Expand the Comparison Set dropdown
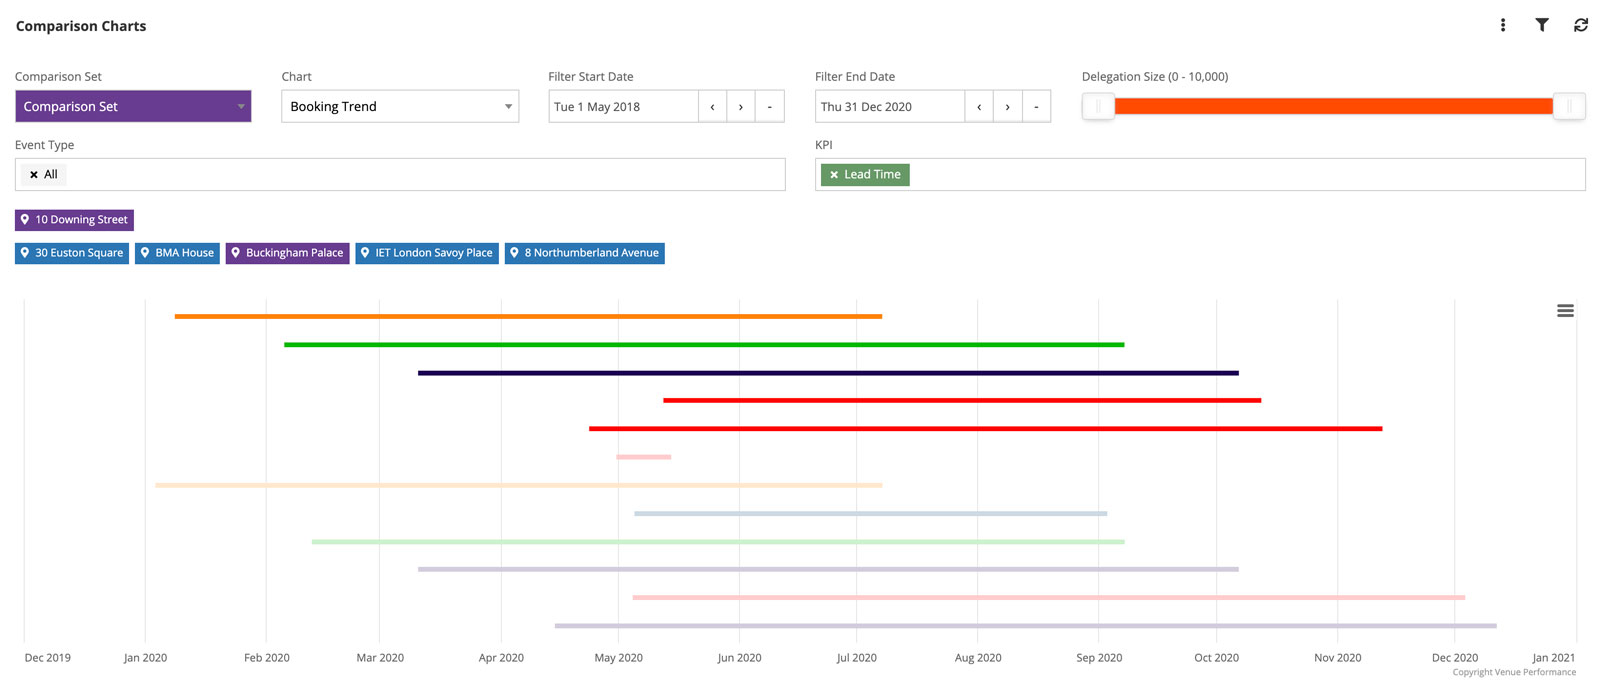Screen dimensions: 1600x694 click(x=133, y=107)
